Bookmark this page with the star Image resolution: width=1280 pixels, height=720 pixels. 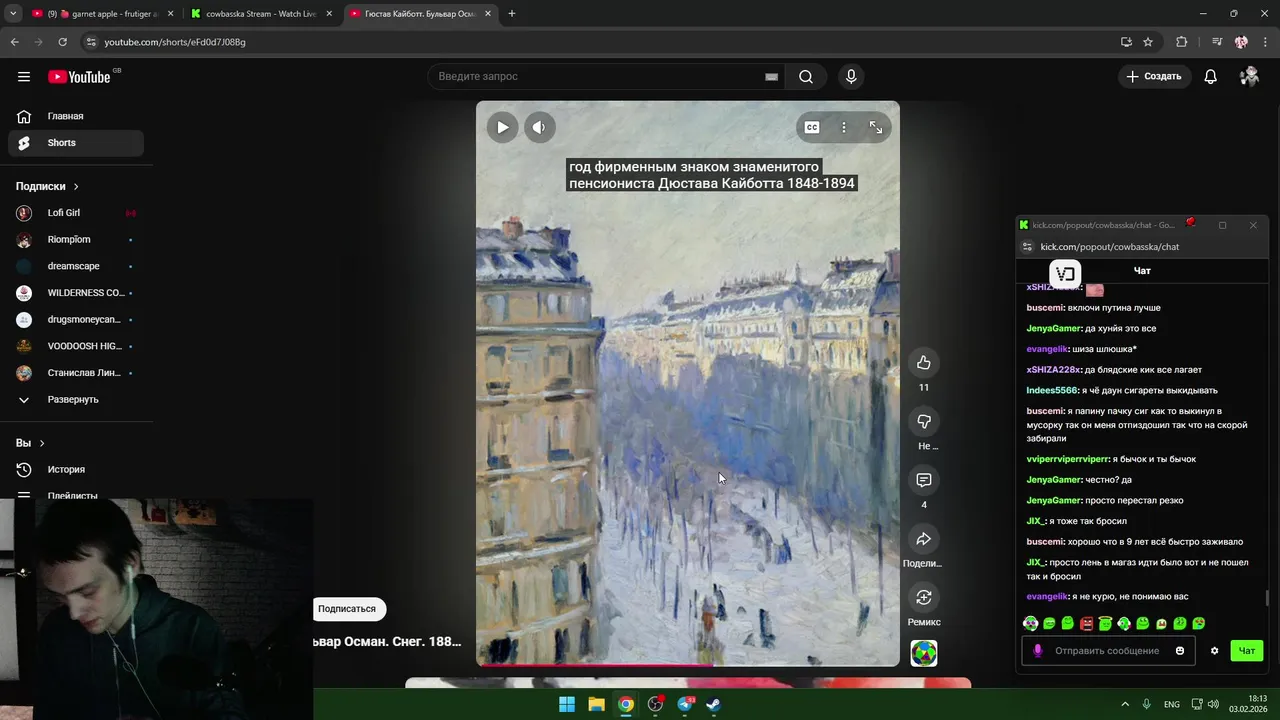point(1148,42)
